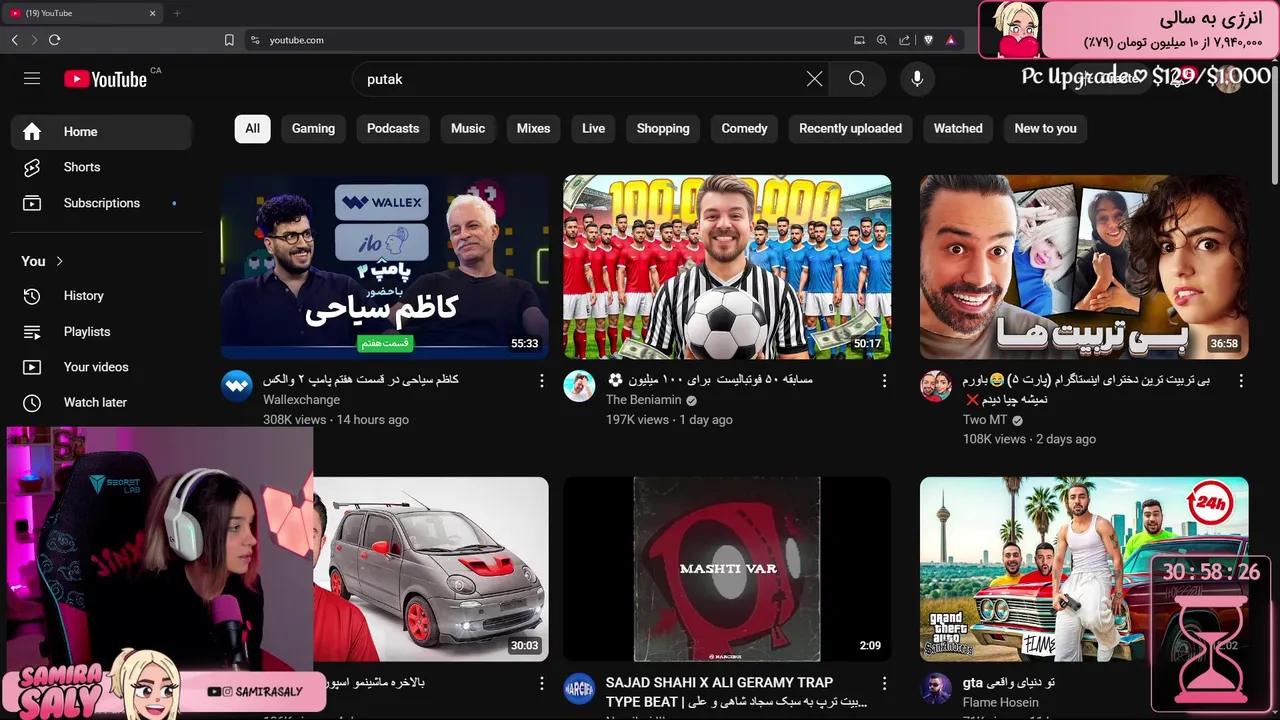Open site settings icon beside youtube.com
1280x720 pixels.
click(255, 40)
